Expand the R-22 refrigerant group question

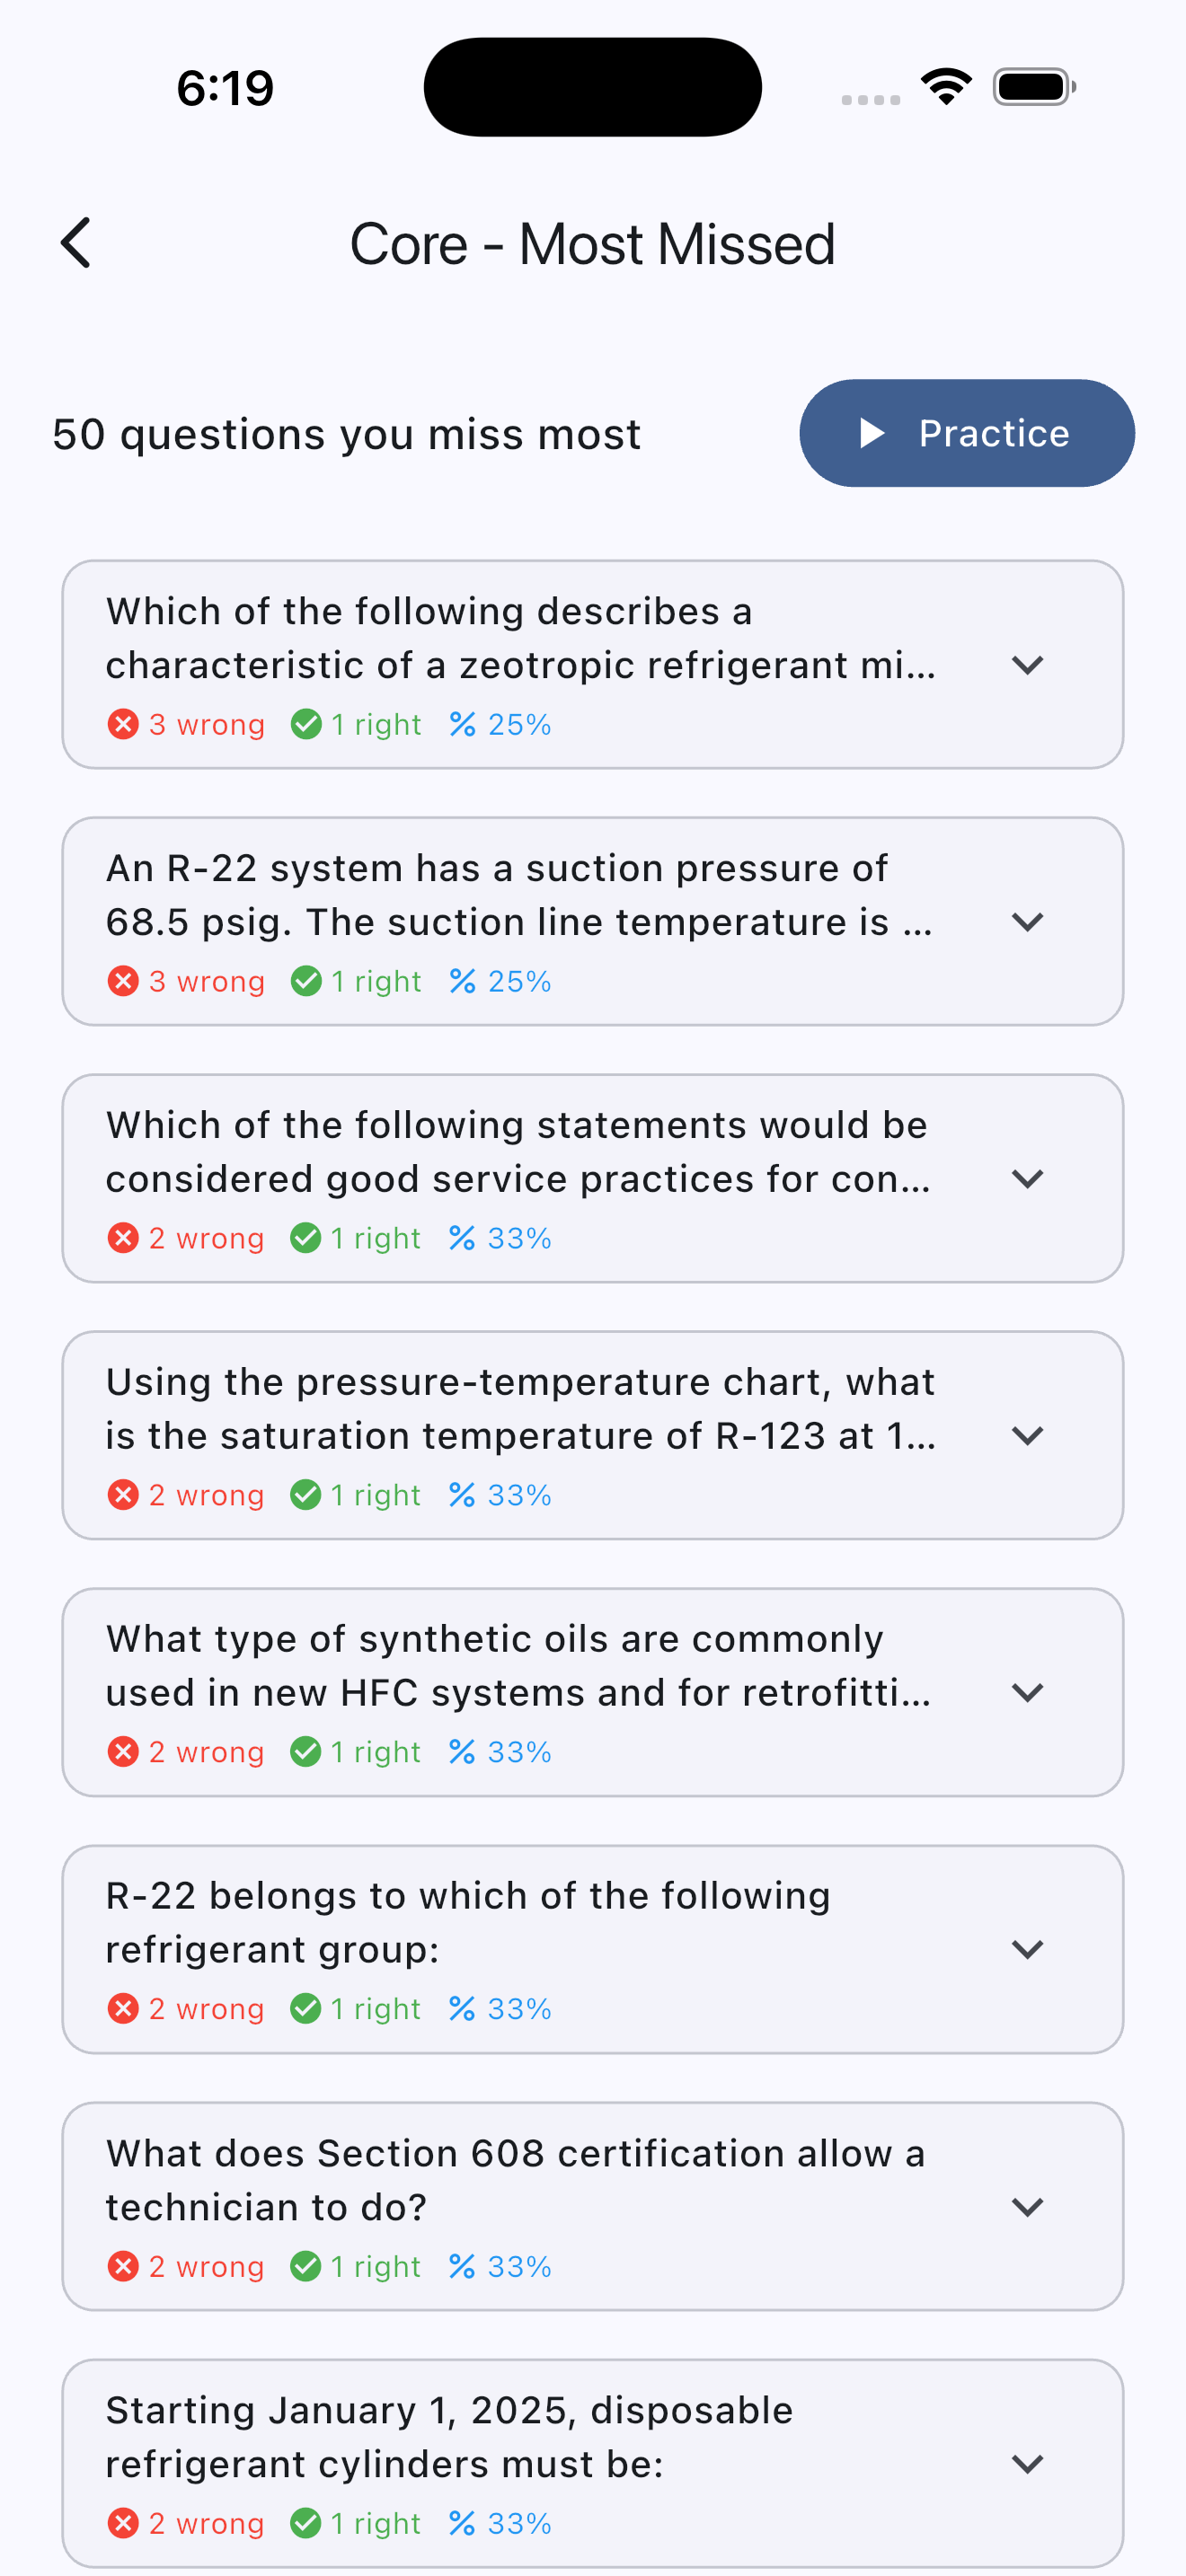point(1027,1949)
